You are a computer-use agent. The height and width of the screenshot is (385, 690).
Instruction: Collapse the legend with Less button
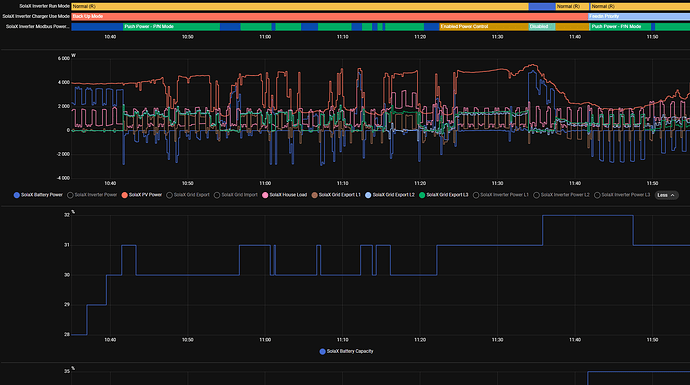666,195
